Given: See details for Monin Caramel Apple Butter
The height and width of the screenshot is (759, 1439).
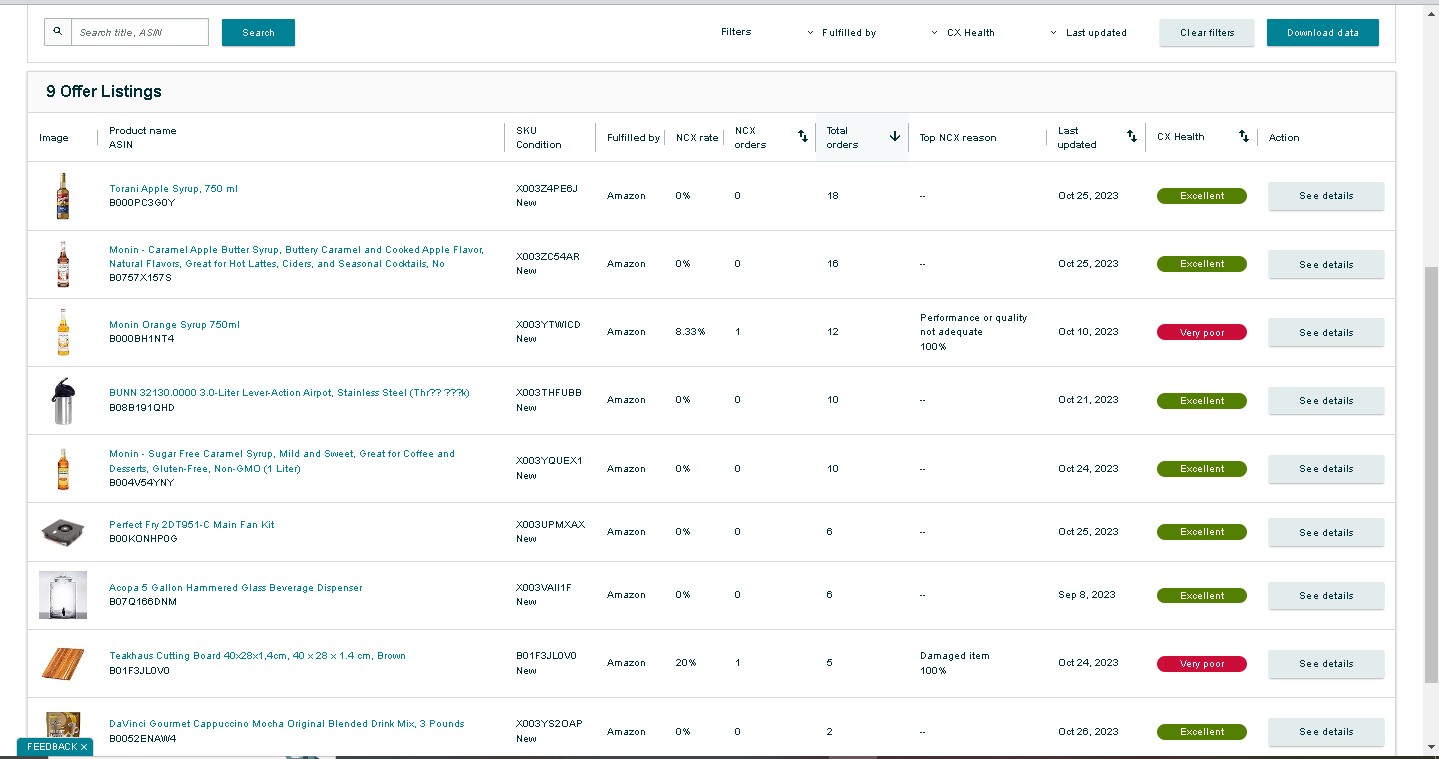Looking at the screenshot, I should pos(1326,264).
